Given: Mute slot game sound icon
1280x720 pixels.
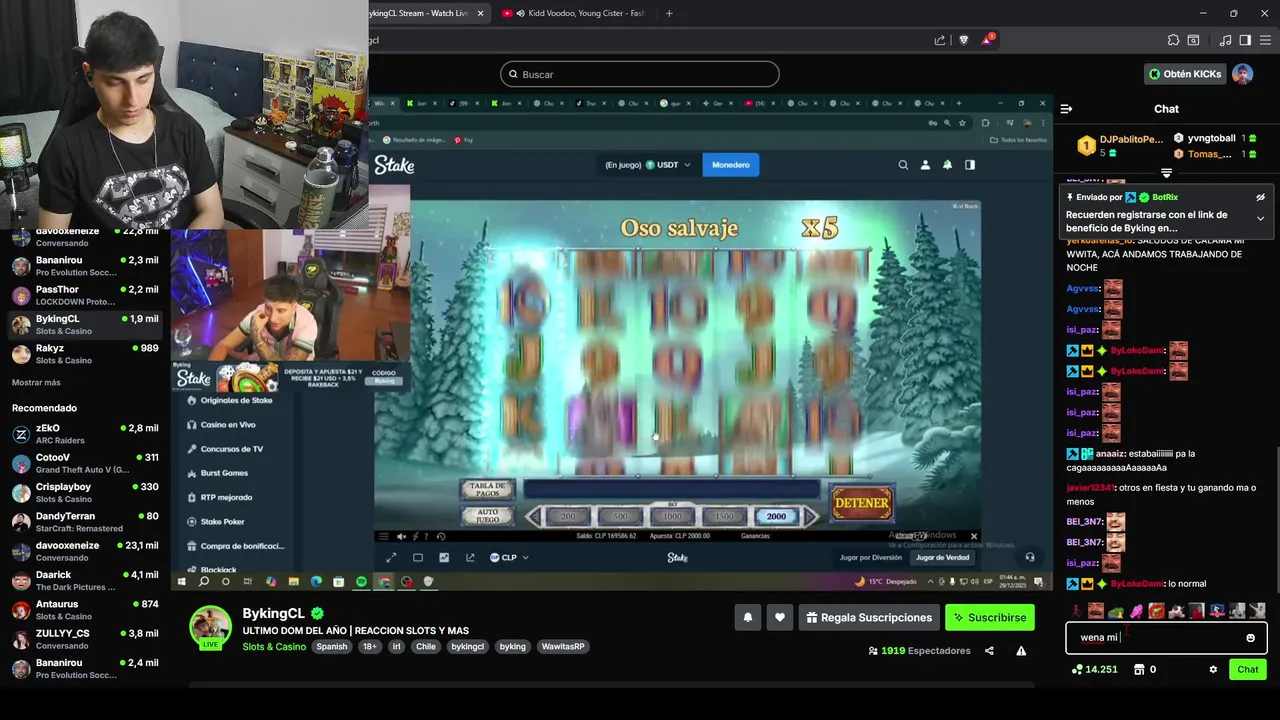Looking at the screenshot, I should (401, 536).
